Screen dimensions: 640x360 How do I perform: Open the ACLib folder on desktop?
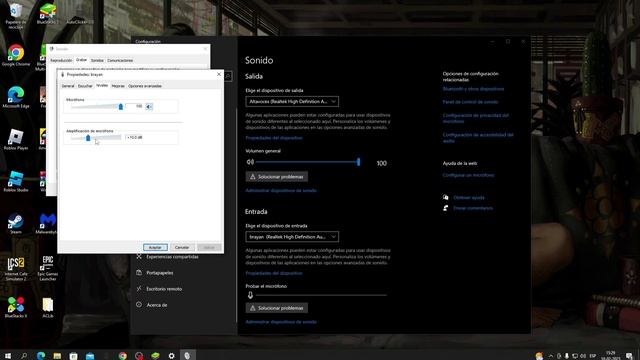48,307
